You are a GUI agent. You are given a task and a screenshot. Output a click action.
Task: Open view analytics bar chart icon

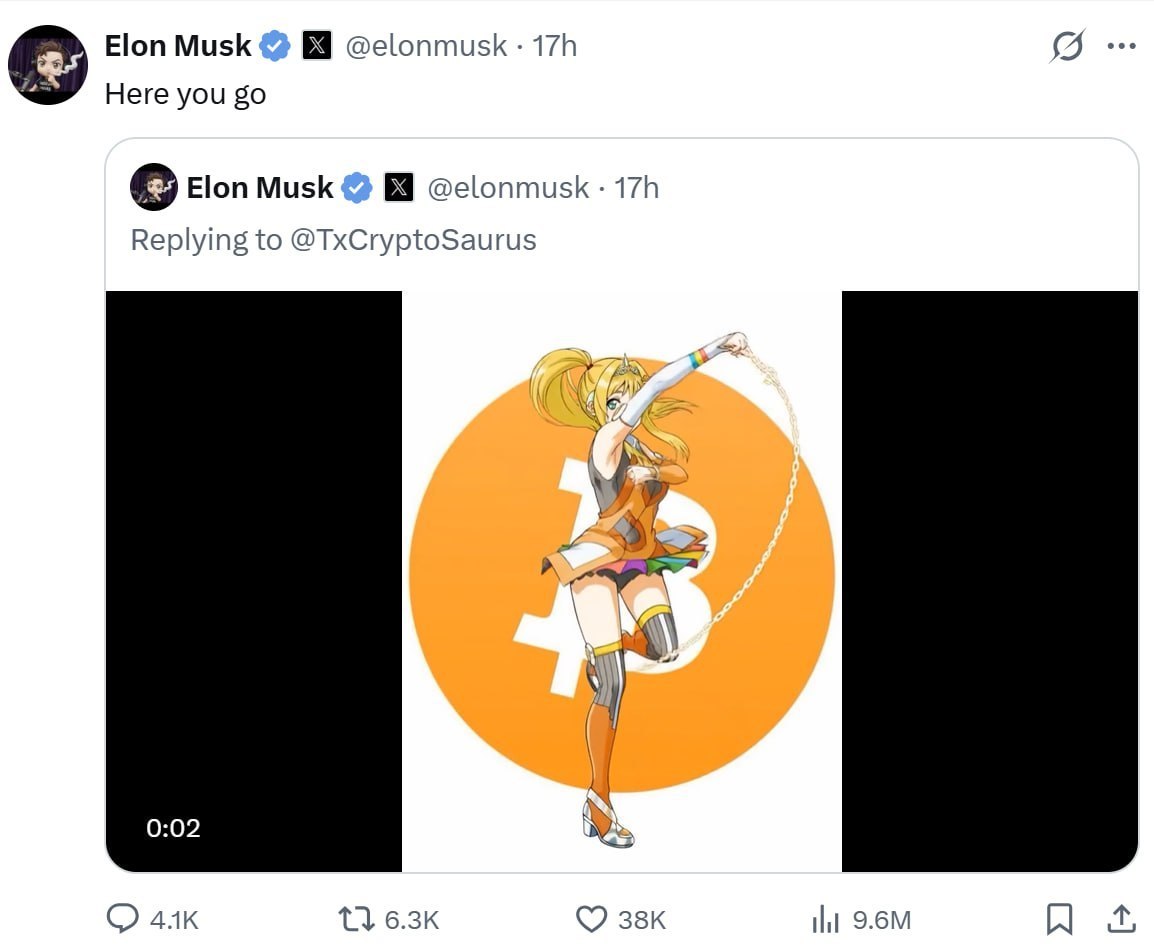click(826, 919)
